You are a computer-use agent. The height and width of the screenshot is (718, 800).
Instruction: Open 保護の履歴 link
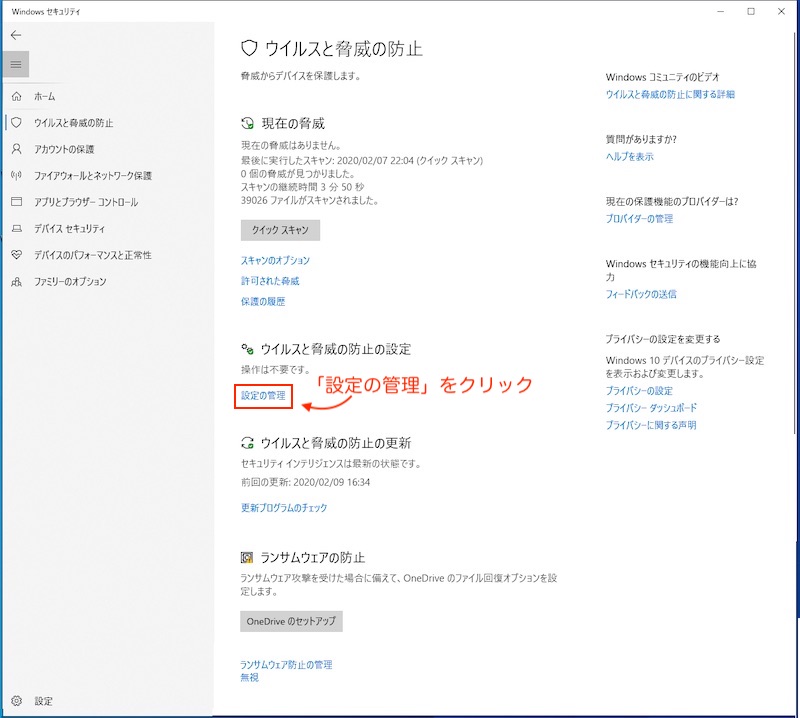pos(263,302)
